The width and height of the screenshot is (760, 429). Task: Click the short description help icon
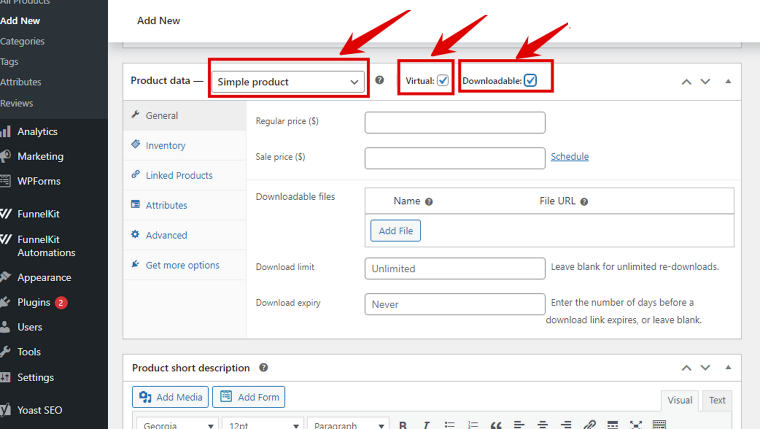tap(263, 367)
